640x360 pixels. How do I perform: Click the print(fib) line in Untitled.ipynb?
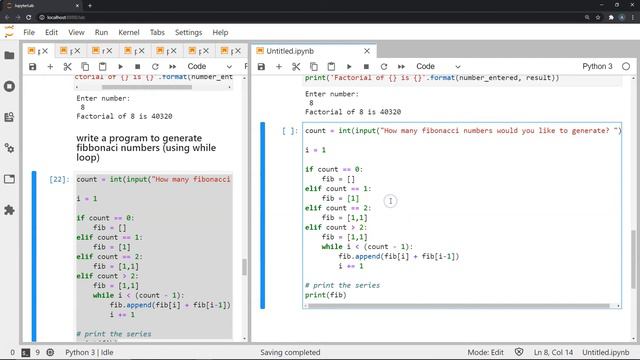coord(326,295)
